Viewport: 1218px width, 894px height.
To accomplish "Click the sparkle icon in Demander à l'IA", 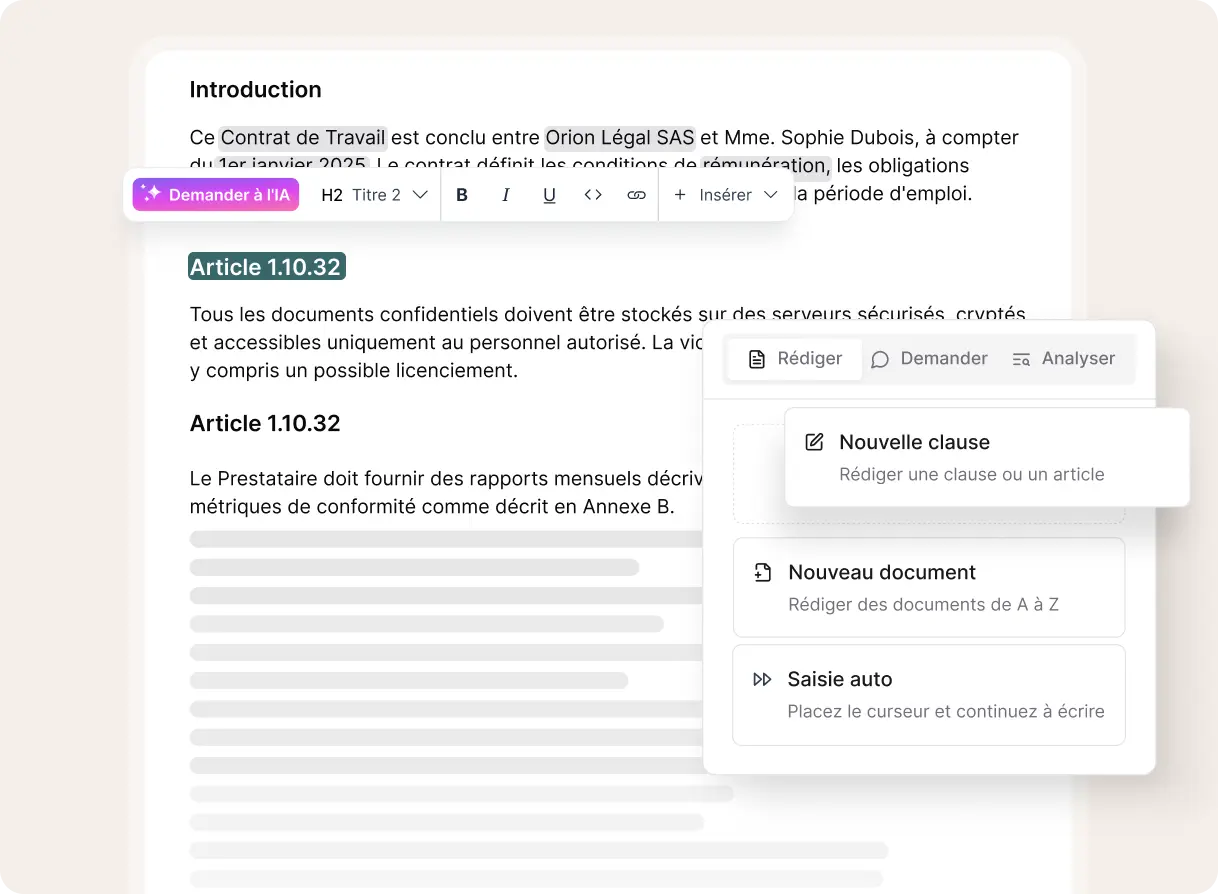I will (151, 194).
